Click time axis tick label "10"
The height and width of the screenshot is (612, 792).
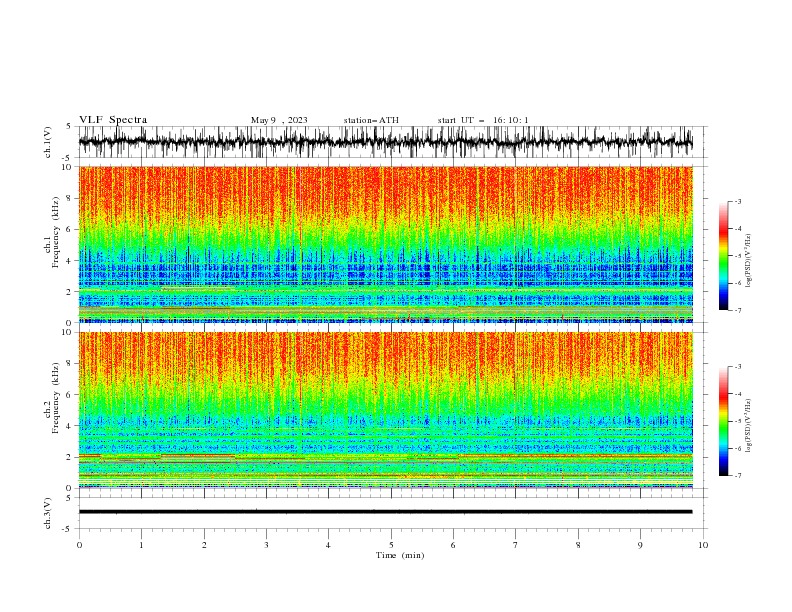pyautogui.click(x=703, y=545)
